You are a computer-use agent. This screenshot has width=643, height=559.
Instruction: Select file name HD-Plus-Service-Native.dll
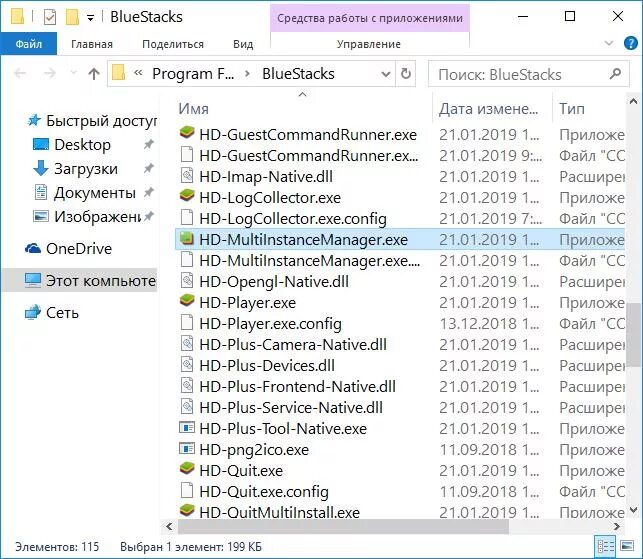click(x=291, y=407)
